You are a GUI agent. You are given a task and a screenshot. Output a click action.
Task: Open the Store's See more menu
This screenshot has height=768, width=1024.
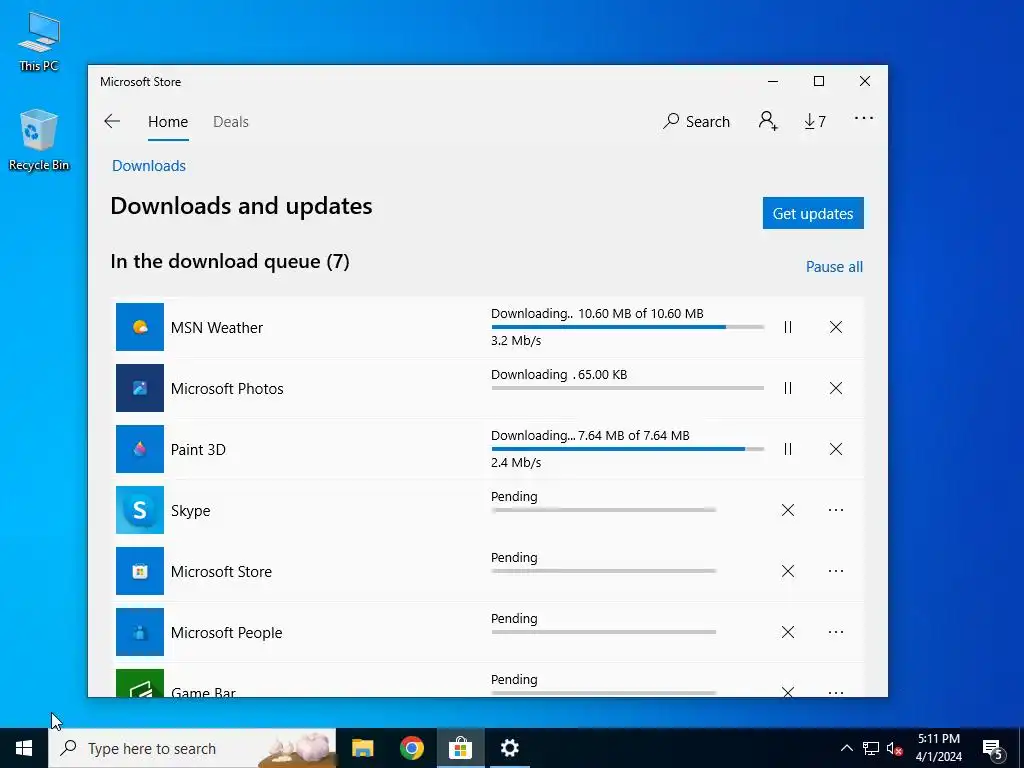coord(863,118)
